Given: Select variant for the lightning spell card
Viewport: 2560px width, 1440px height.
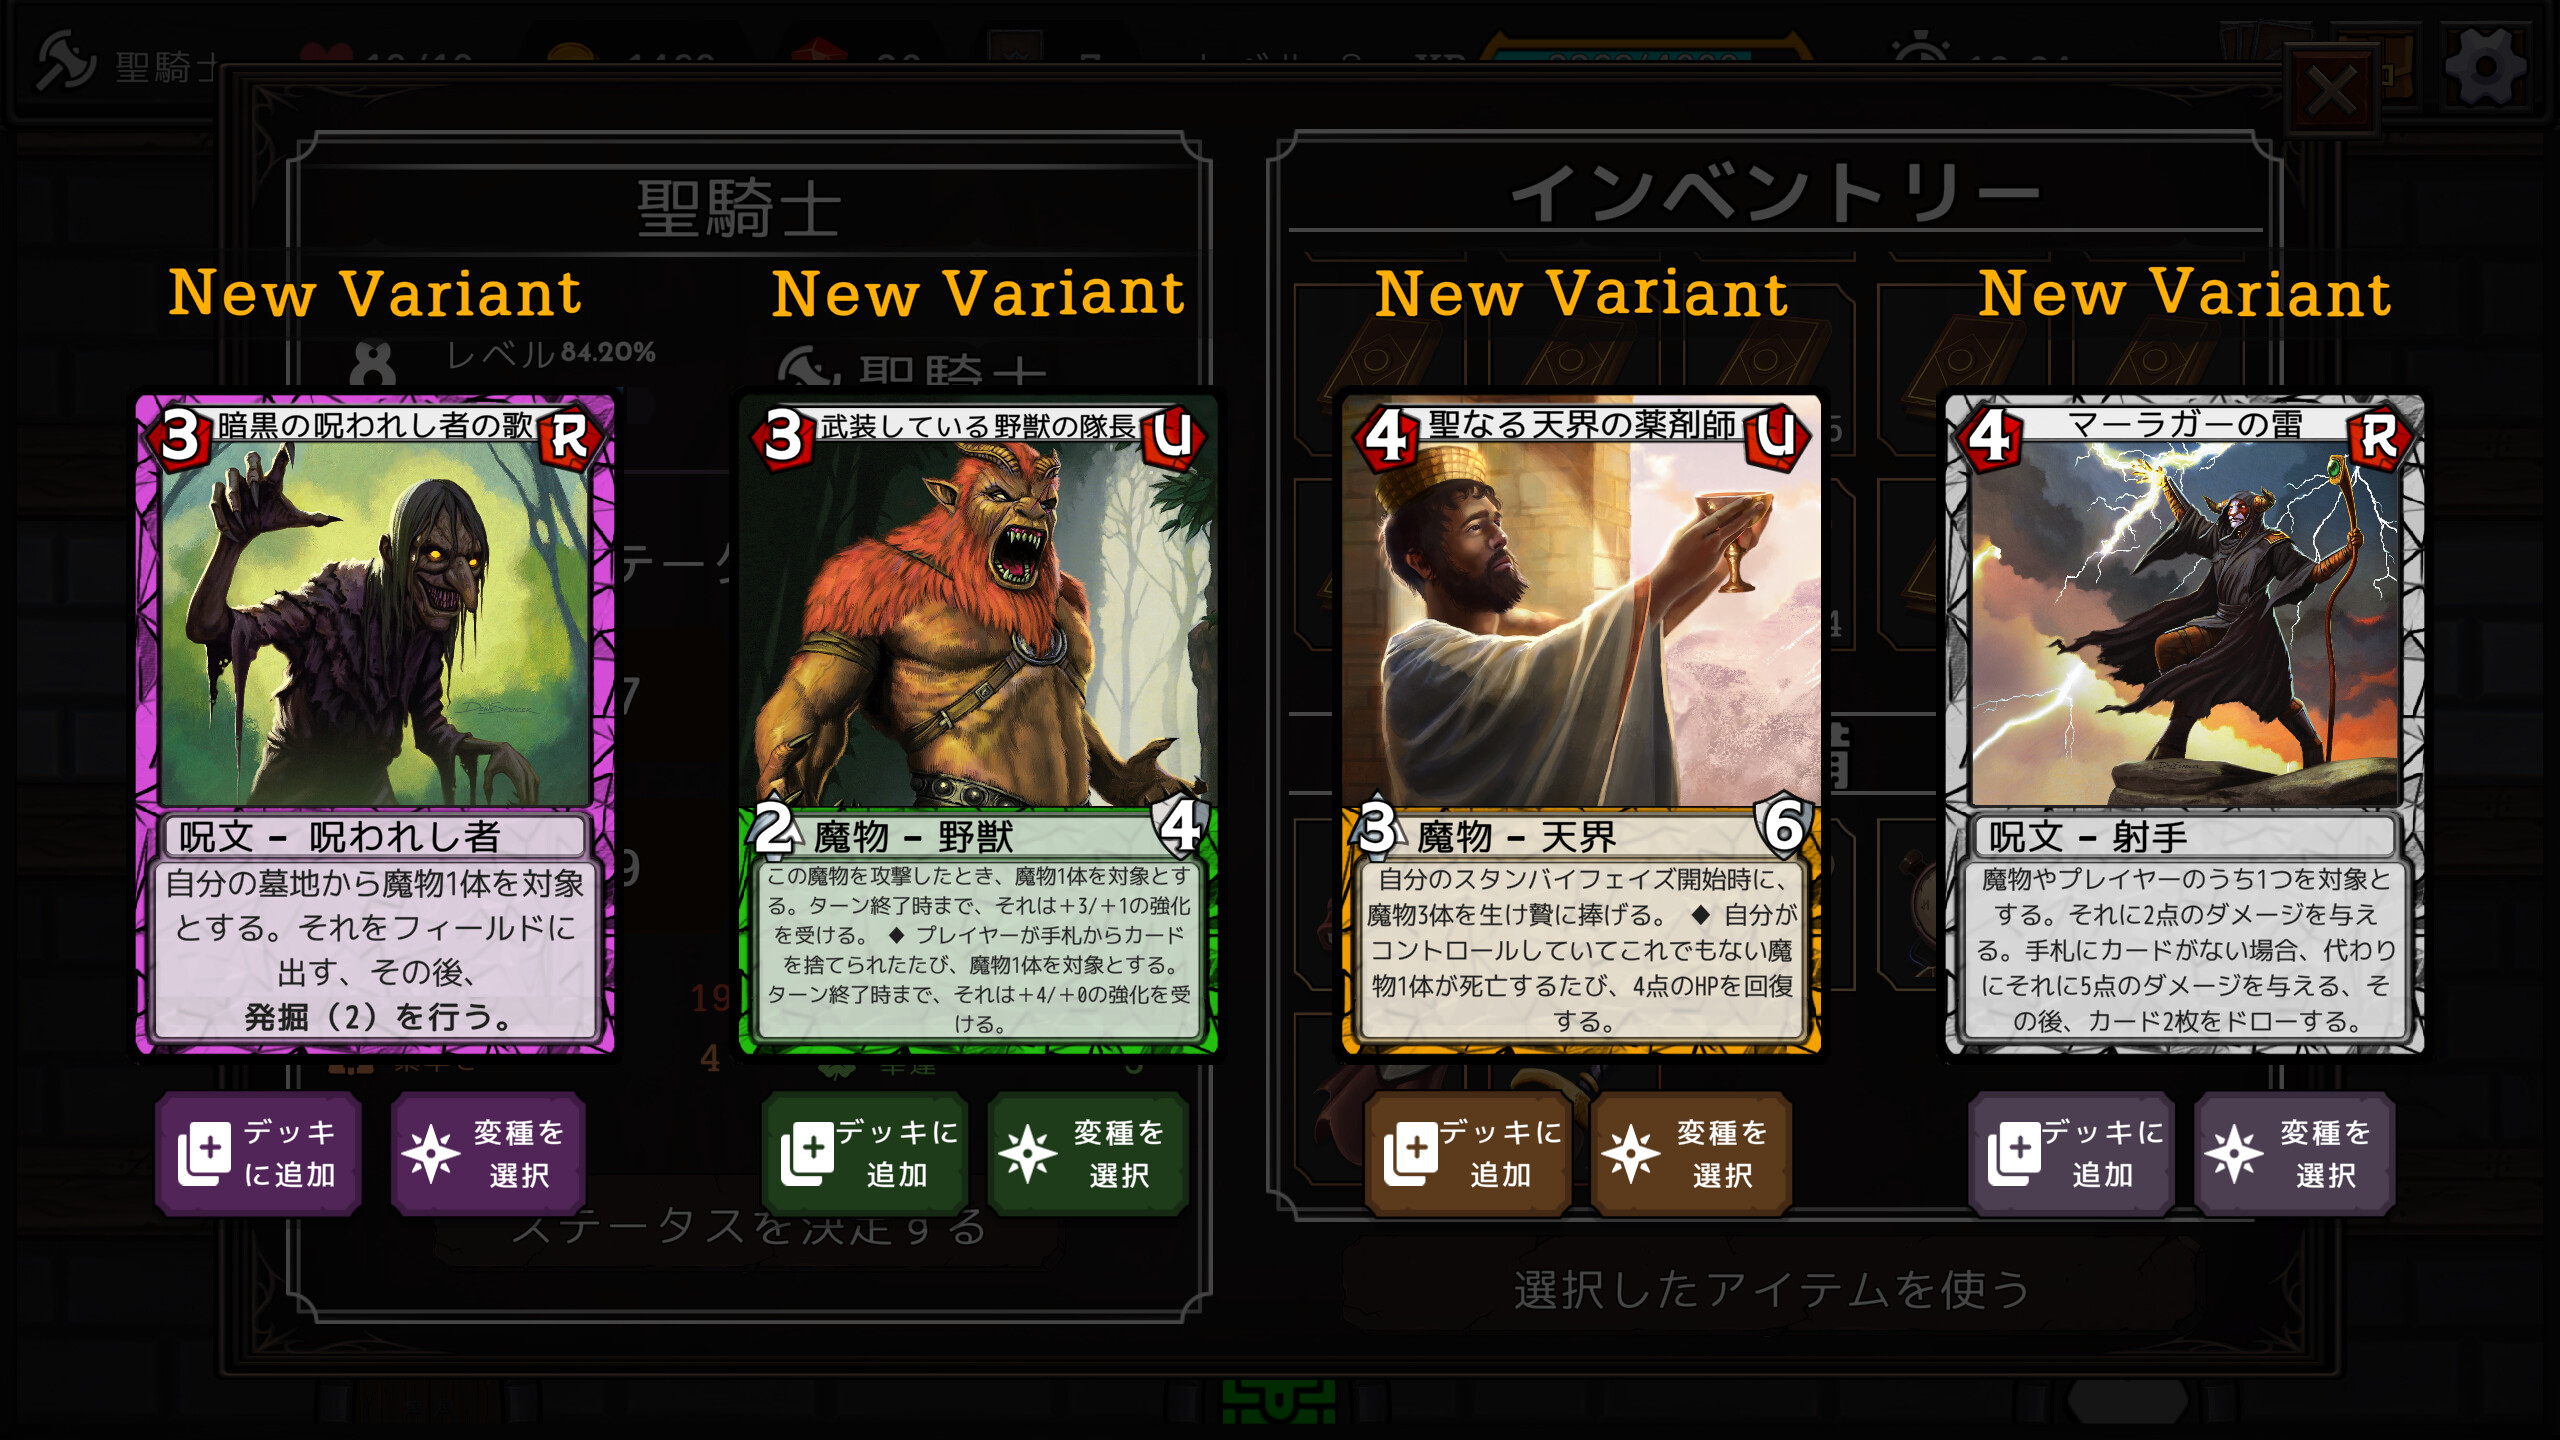Looking at the screenshot, I should [2295, 1153].
